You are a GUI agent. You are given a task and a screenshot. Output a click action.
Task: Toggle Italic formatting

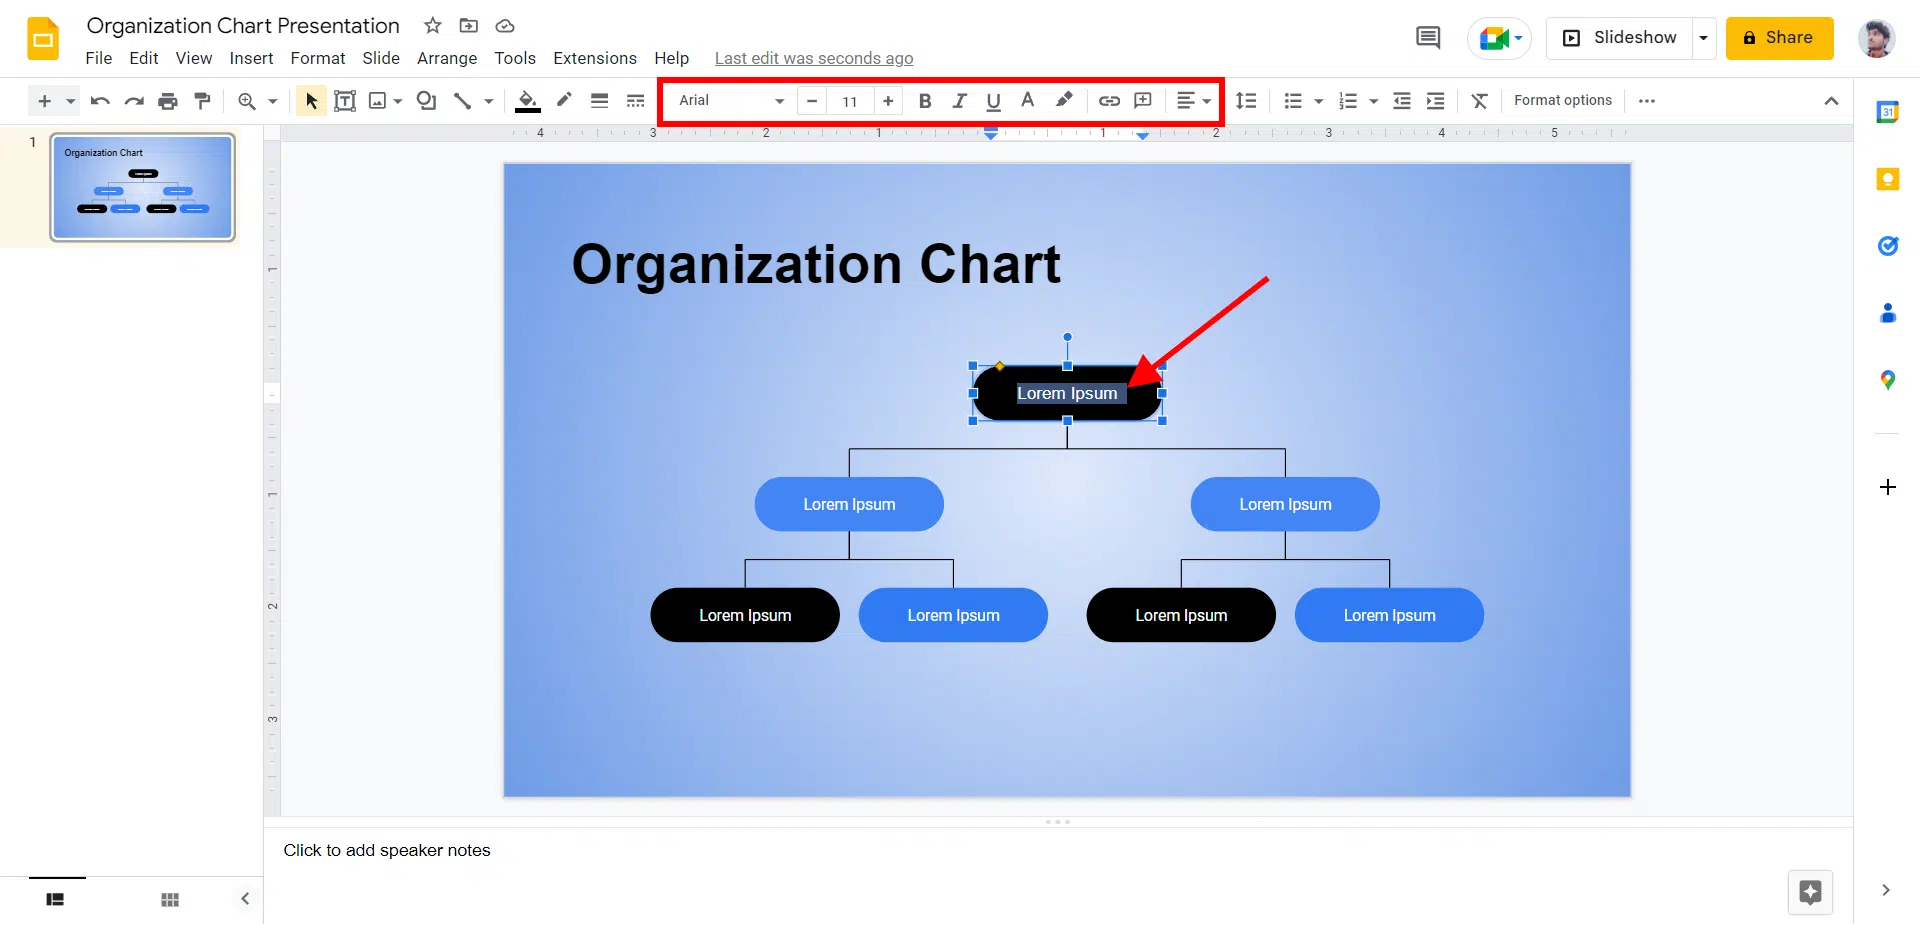pos(959,101)
